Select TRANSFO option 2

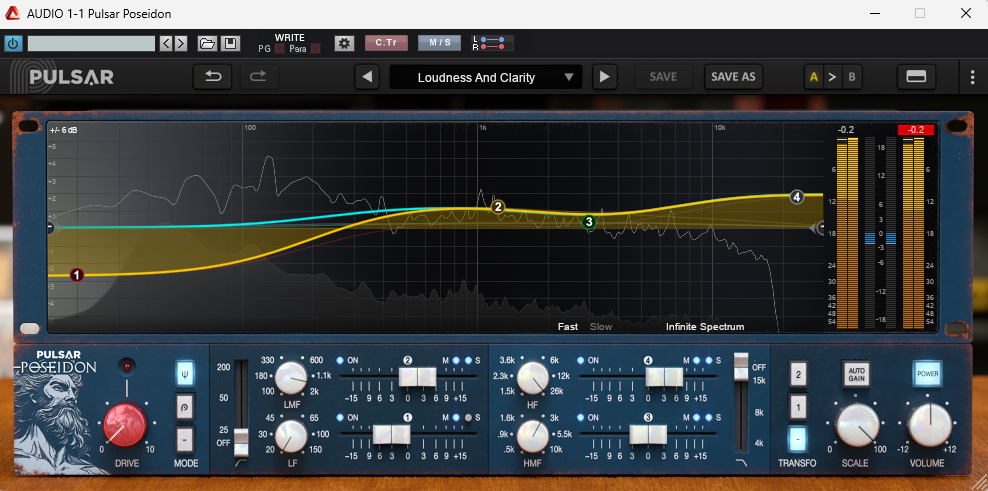point(798,374)
